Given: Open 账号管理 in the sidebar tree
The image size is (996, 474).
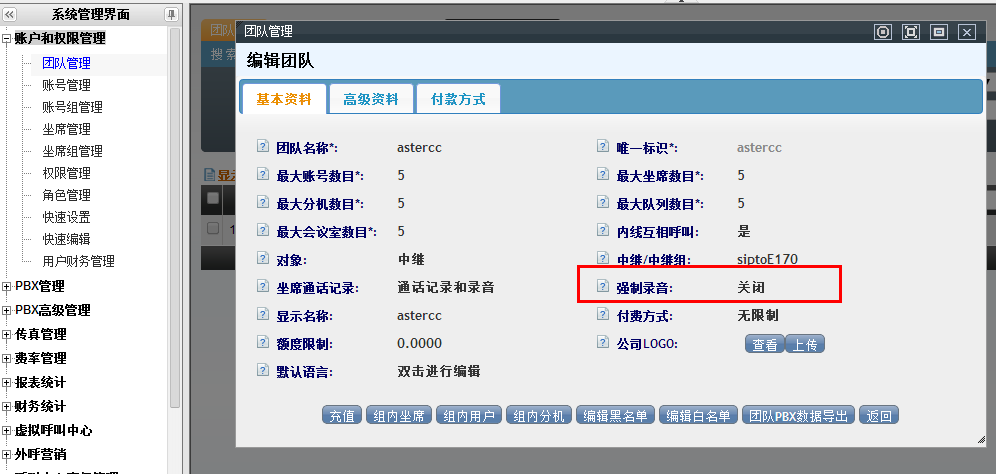Looking at the screenshot, I should 66,85.
